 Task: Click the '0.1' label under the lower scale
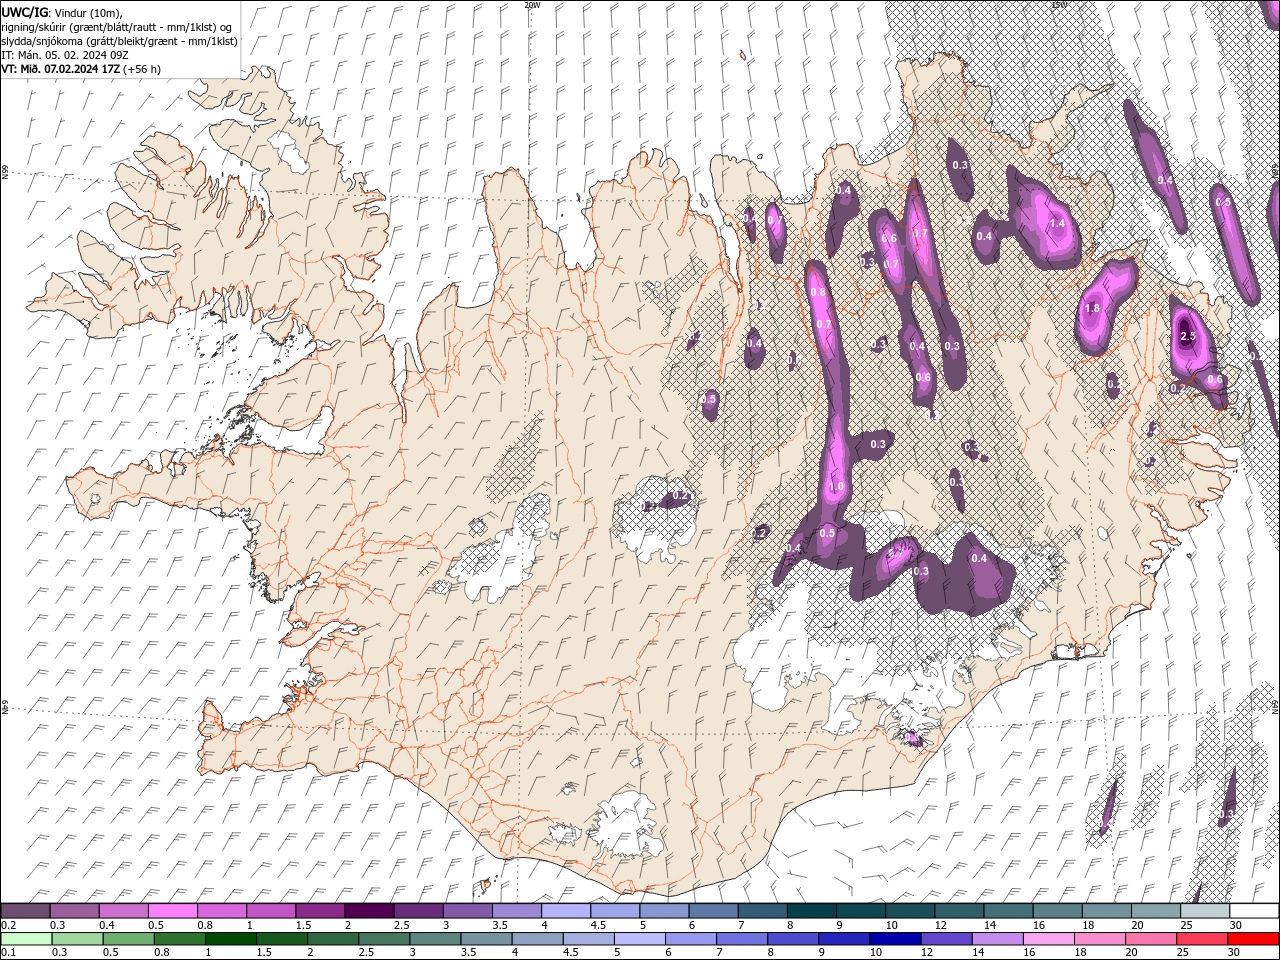(x=8, y=953)
